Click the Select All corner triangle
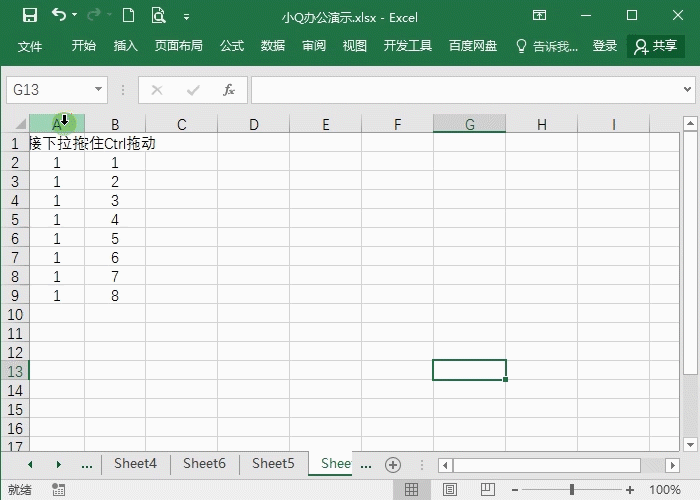 point(21,124)
